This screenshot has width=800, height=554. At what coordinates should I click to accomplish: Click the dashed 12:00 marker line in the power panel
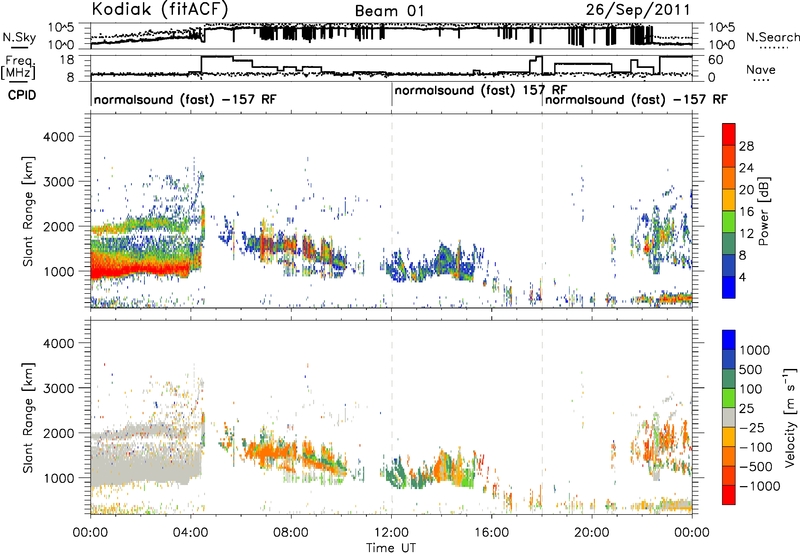pyautogui.click(x=392, y=211)
